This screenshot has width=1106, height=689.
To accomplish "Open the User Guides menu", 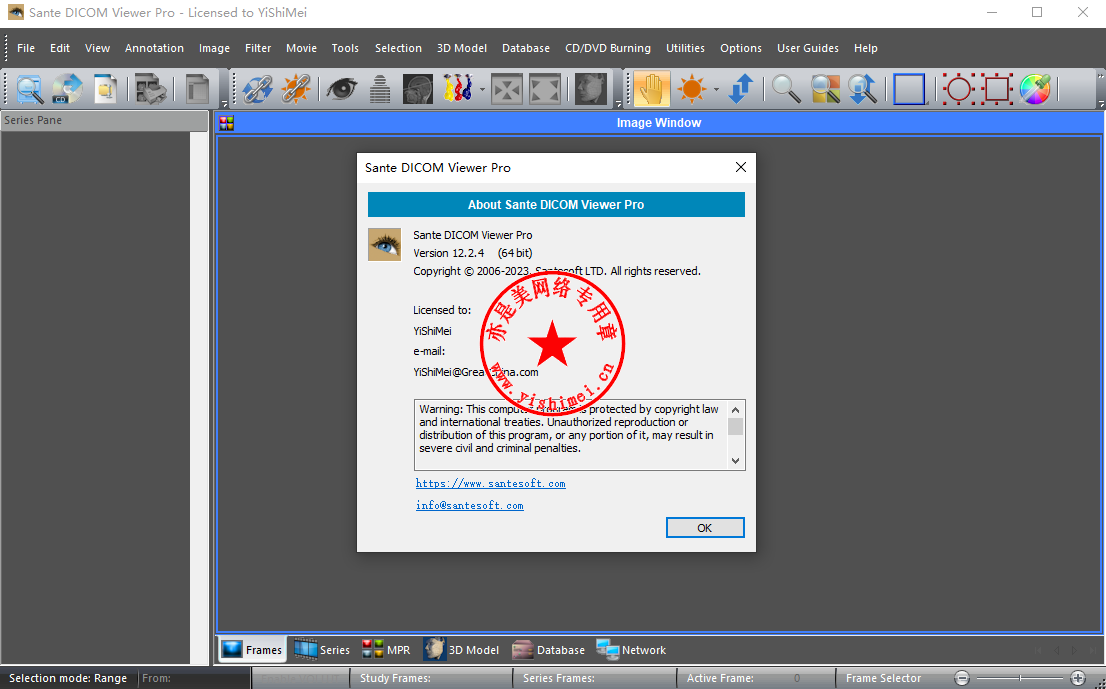I will 808,48.
